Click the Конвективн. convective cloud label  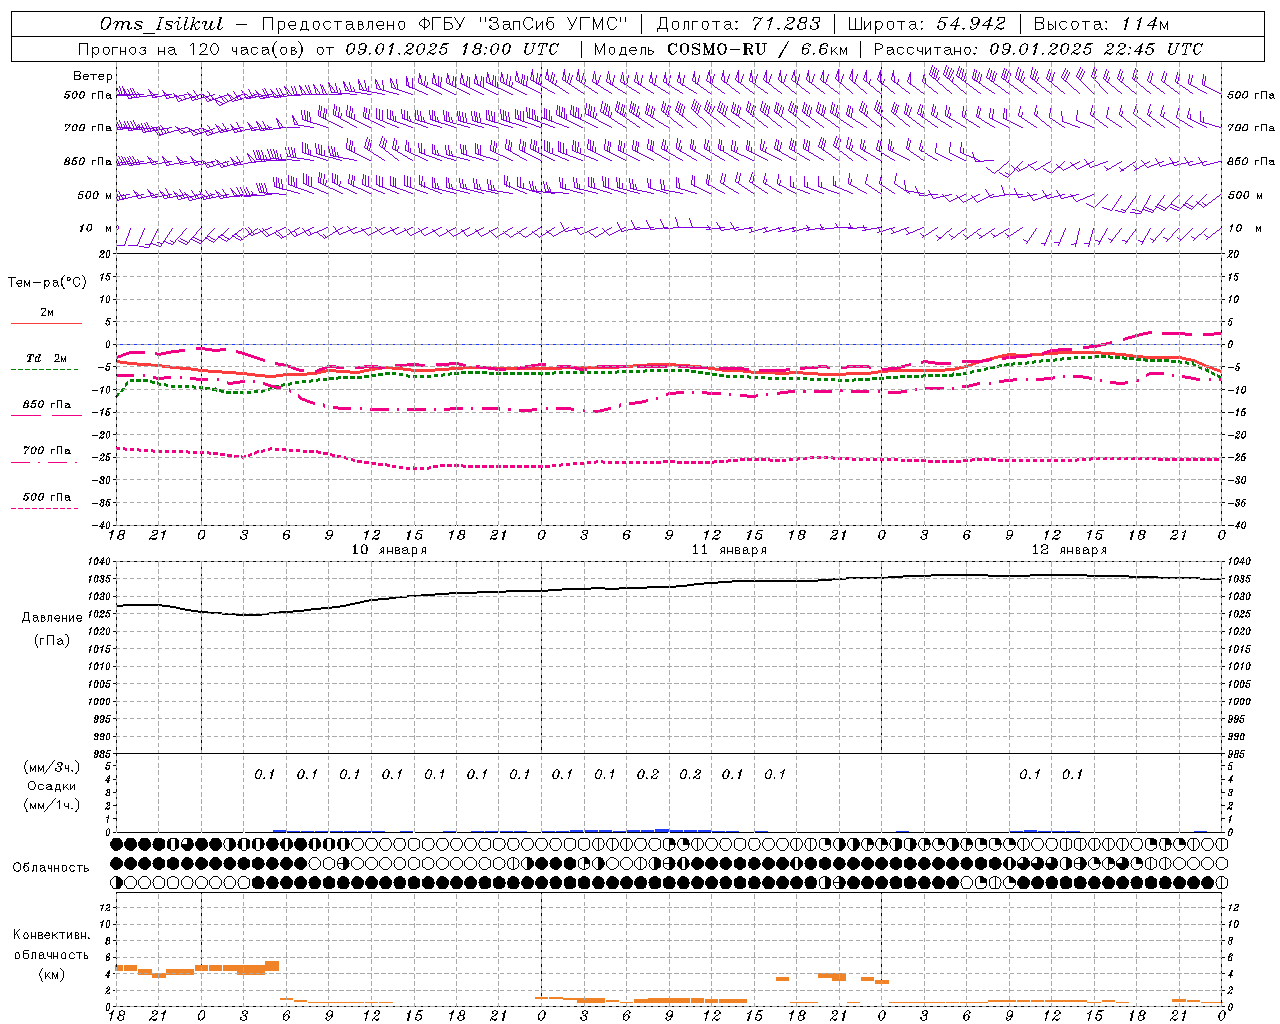tap(52, 935)
